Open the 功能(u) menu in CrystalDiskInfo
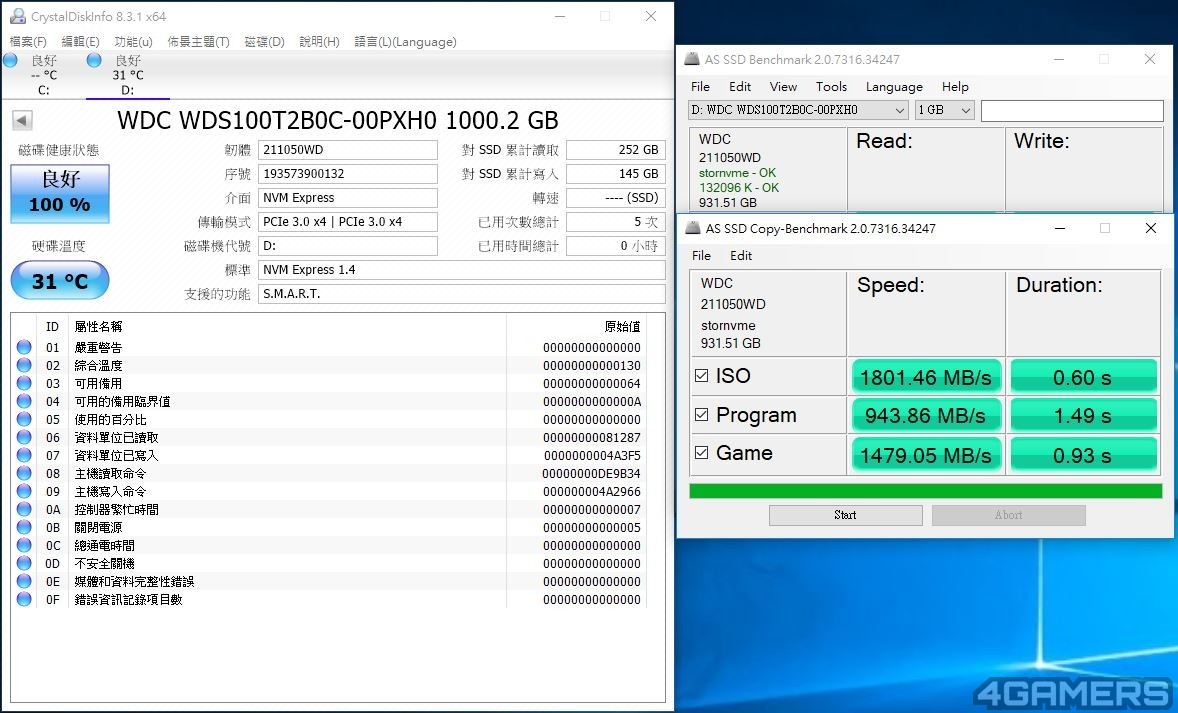 133,42
